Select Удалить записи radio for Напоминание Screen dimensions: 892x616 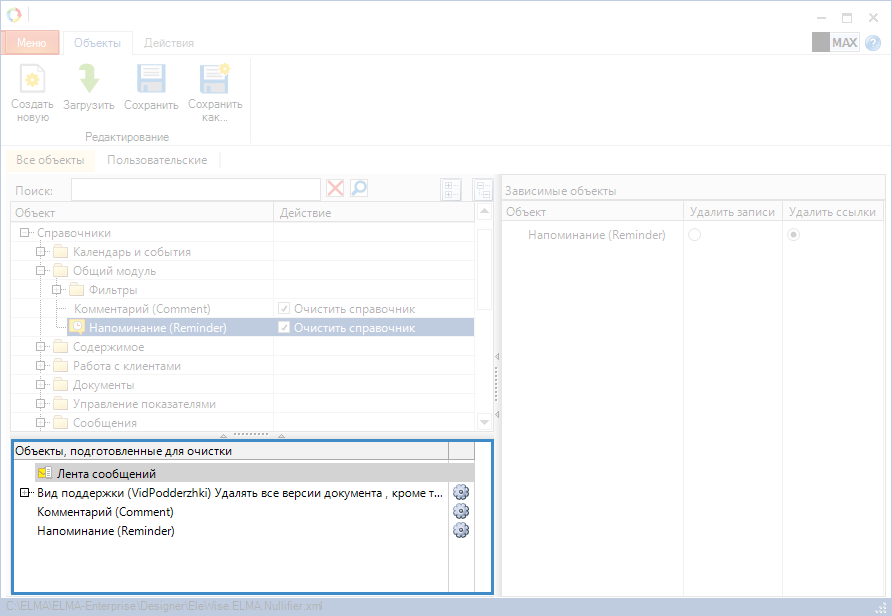(x=694, y=234)
